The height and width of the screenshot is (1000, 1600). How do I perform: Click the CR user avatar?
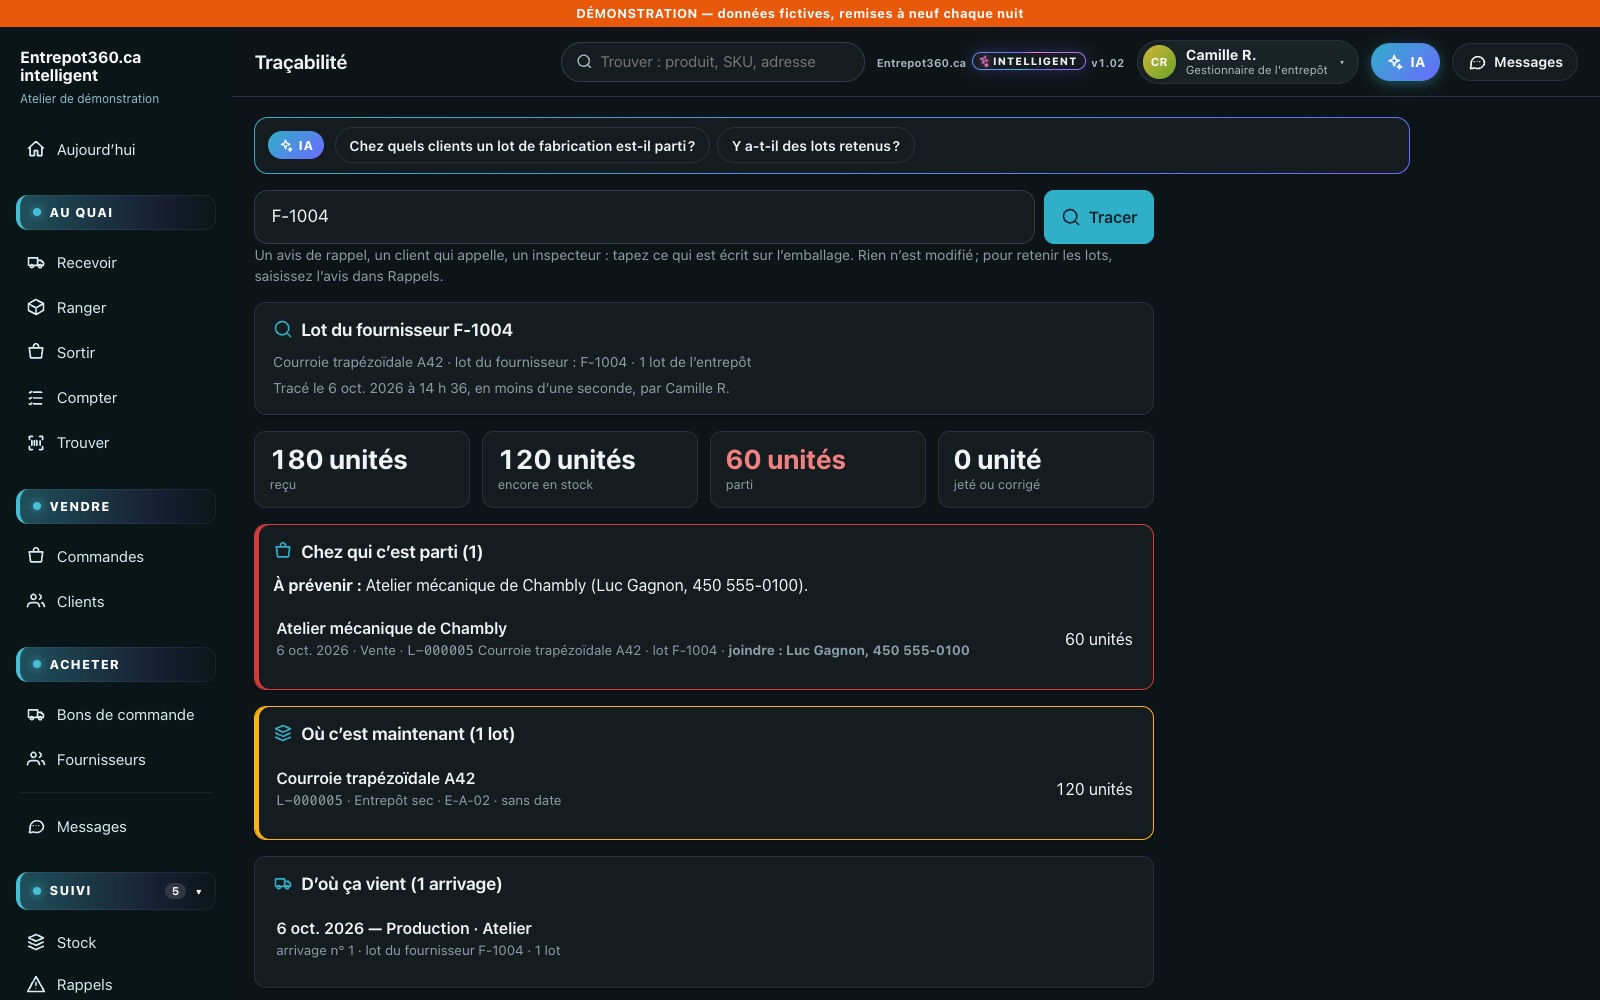1159,62
